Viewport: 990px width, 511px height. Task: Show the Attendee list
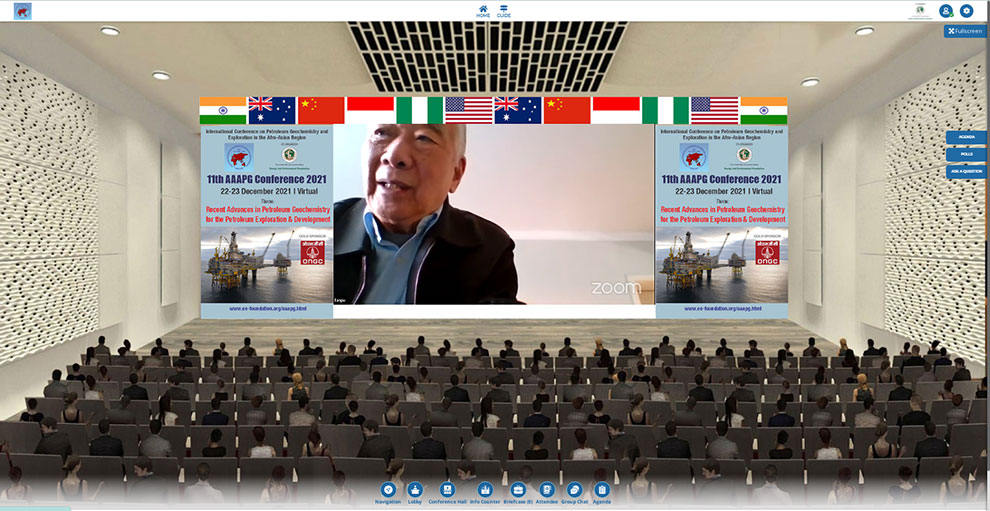click(547, 493)
